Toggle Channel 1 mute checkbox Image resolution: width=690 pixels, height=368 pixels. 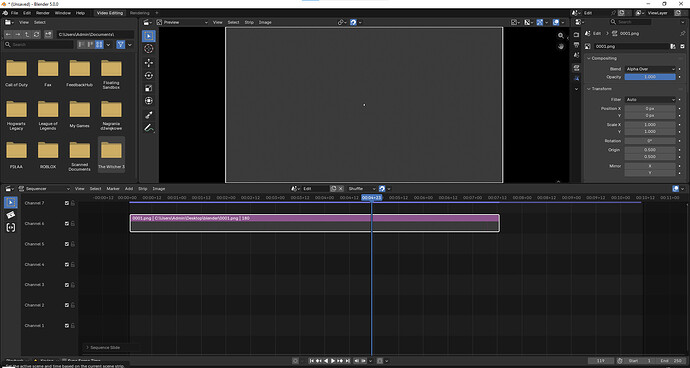pos(67,326)
